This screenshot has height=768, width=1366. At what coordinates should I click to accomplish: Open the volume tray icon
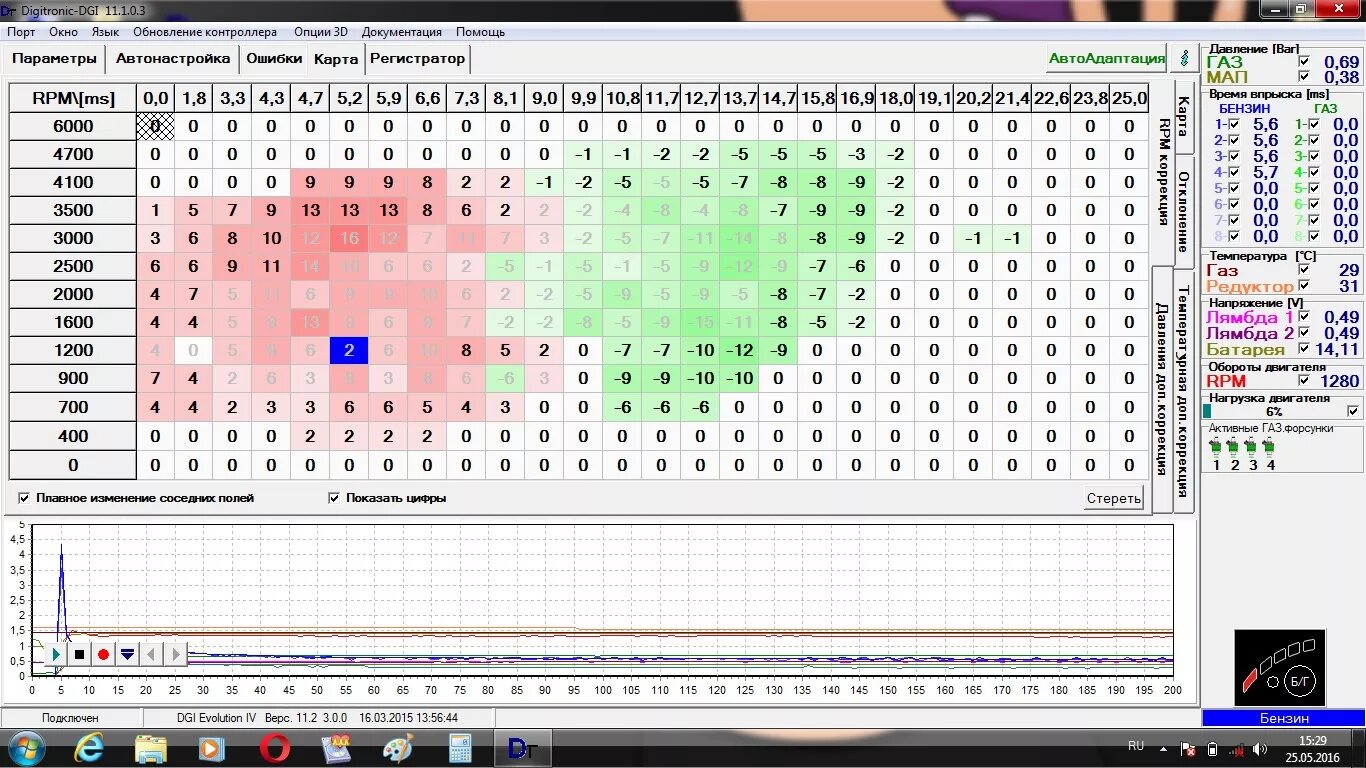(x=1260, y=749)
